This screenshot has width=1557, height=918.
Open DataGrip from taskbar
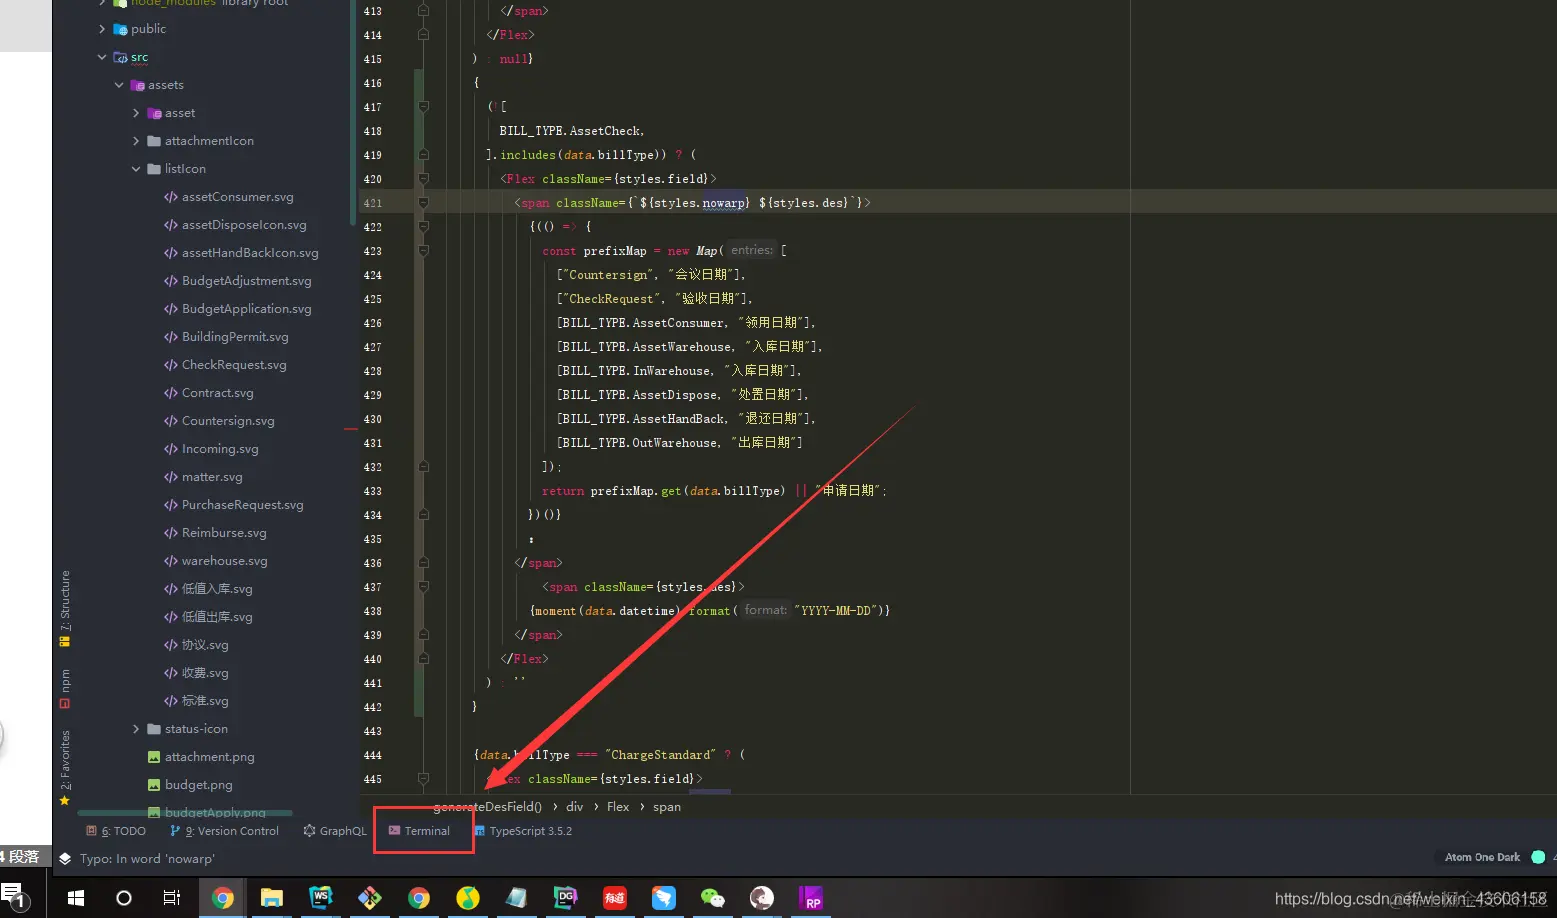click(565, 898)
